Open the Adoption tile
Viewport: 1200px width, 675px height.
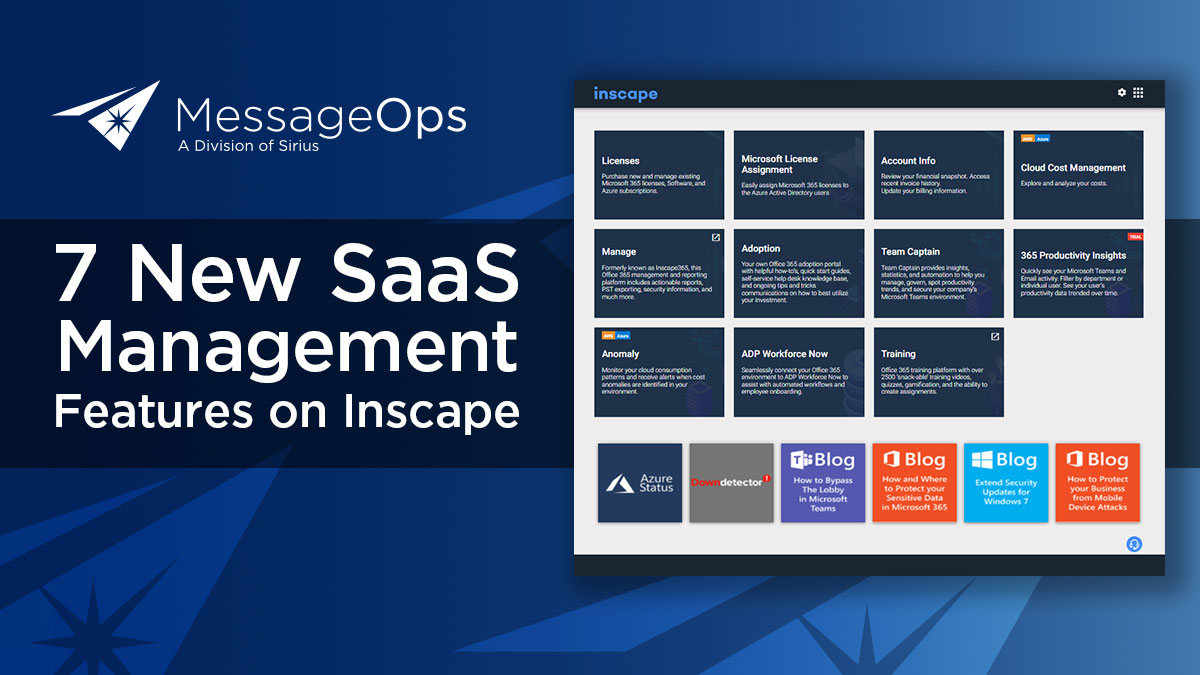coord(799,274)
